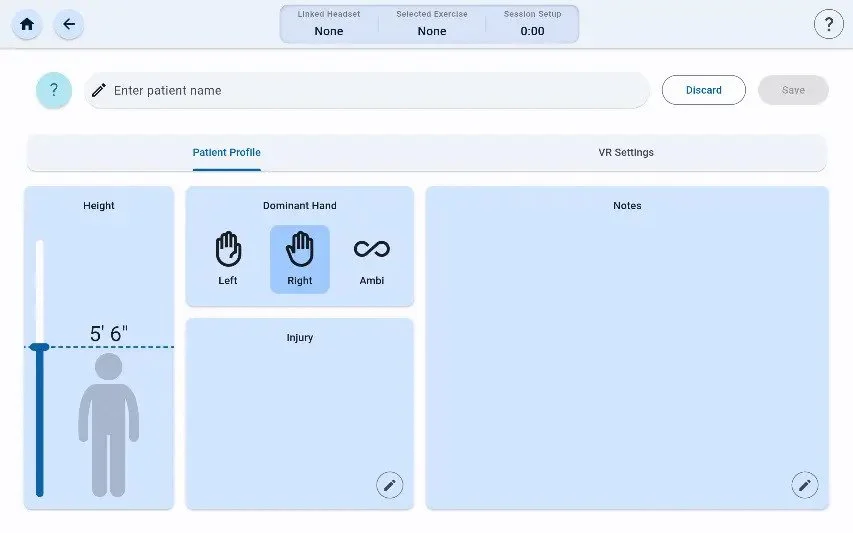Click the Linked Headset None status
This screenshot has width=853, height=533.
(329, 23)
